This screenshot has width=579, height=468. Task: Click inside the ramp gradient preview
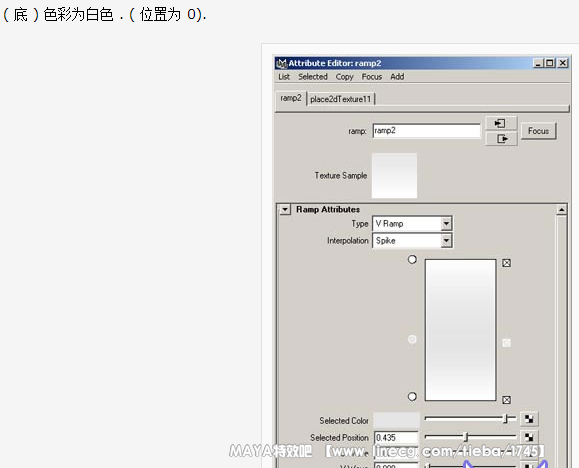(x=460, y=330)
